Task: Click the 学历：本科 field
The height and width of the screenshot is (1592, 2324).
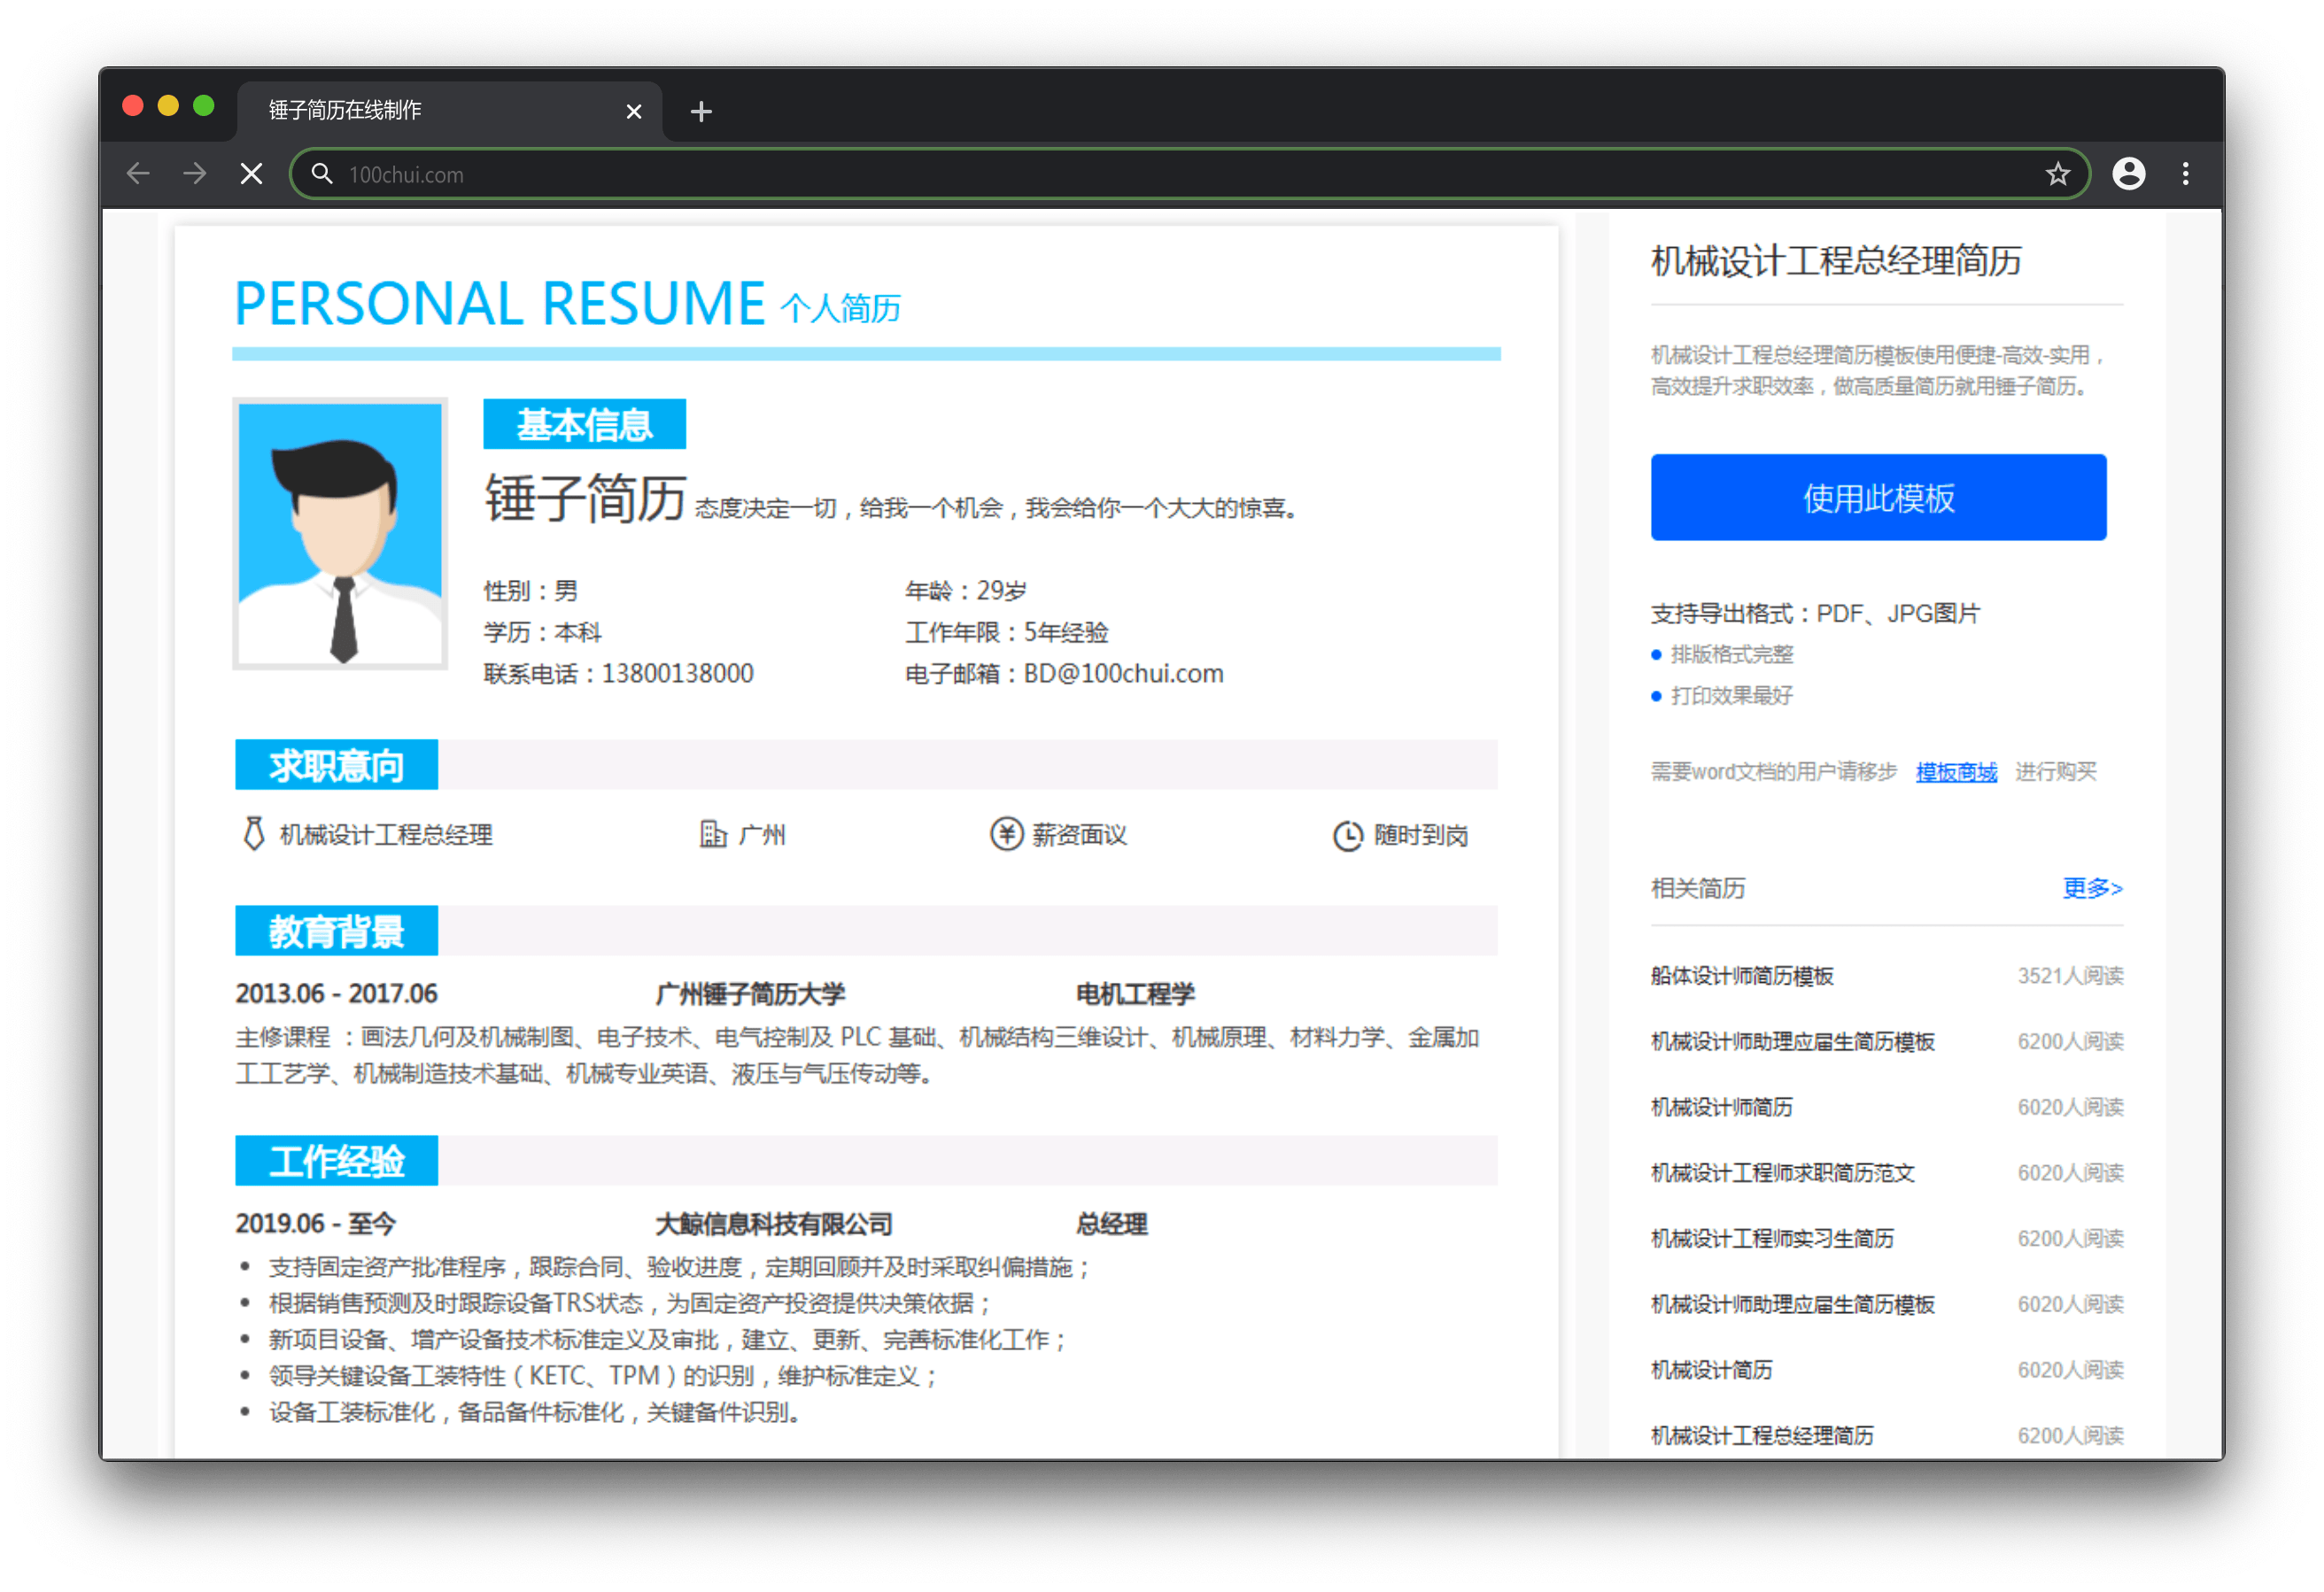Action: pyautogui.click(x=543, y=632)
